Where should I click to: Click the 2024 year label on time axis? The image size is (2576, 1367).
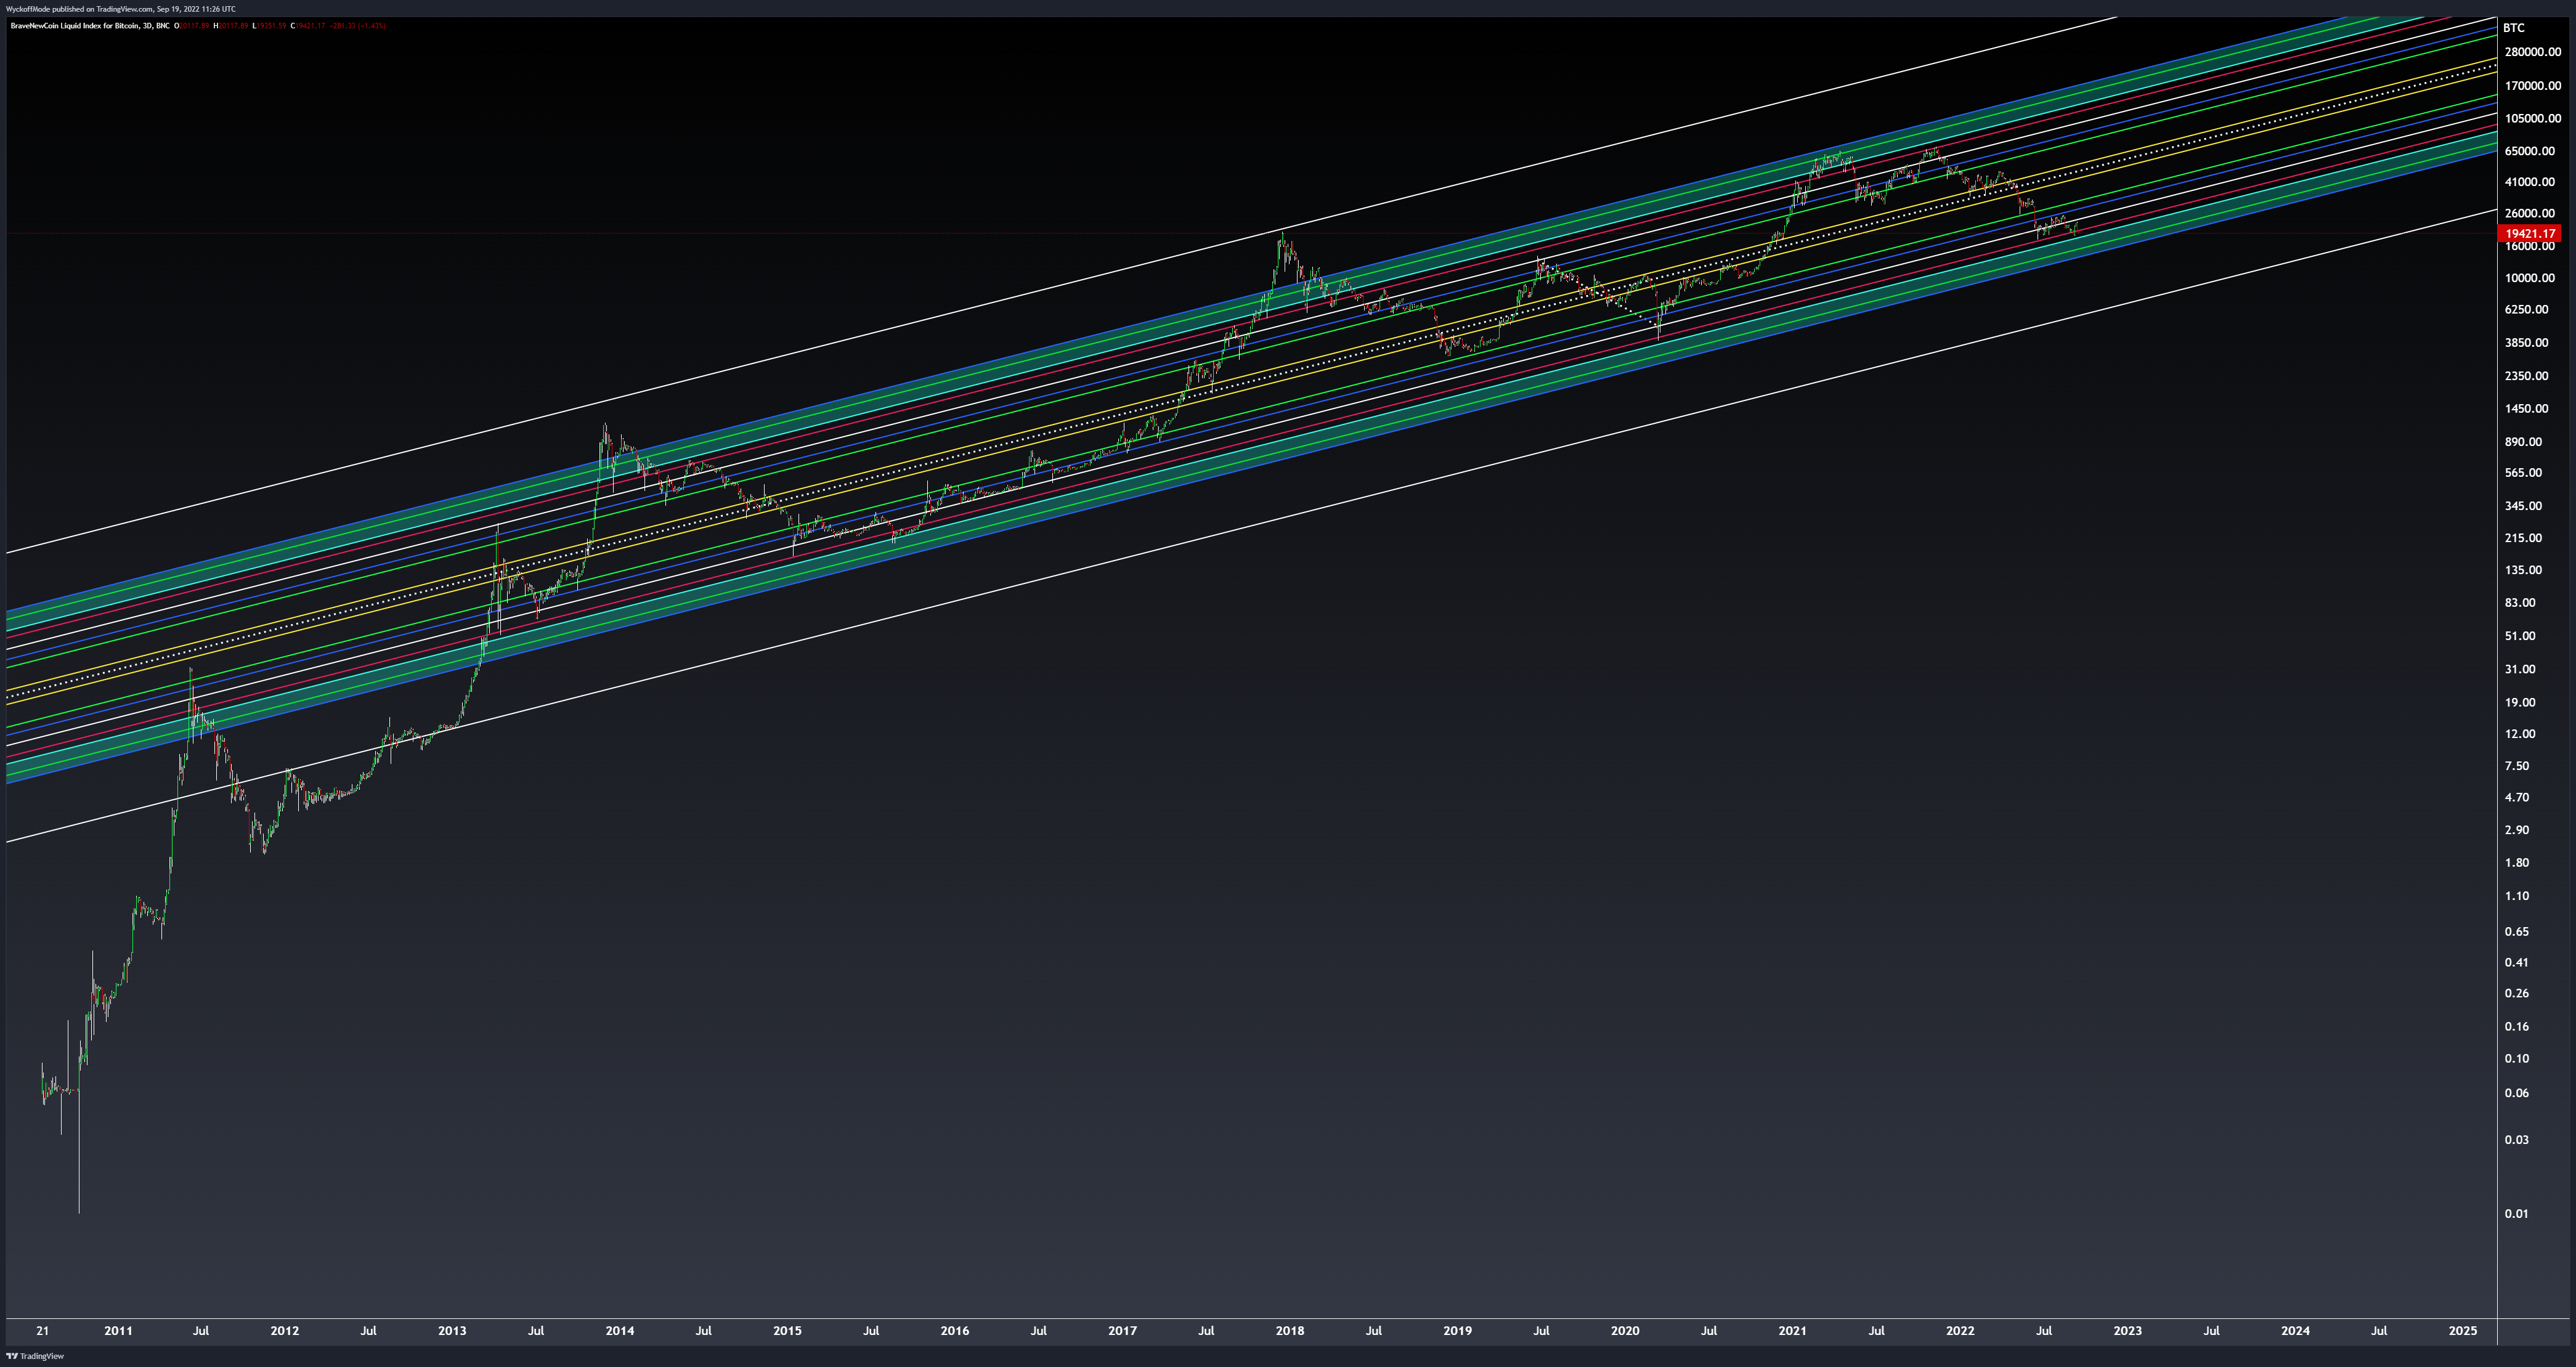[x=2295, y=1331]
